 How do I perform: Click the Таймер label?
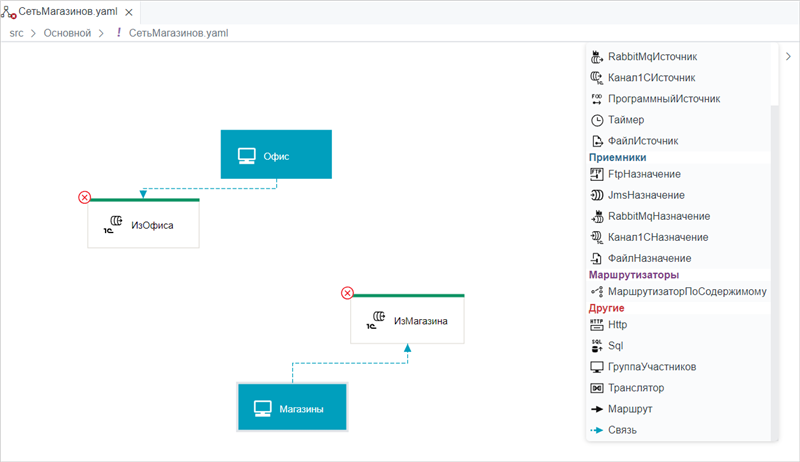[626, 120]
